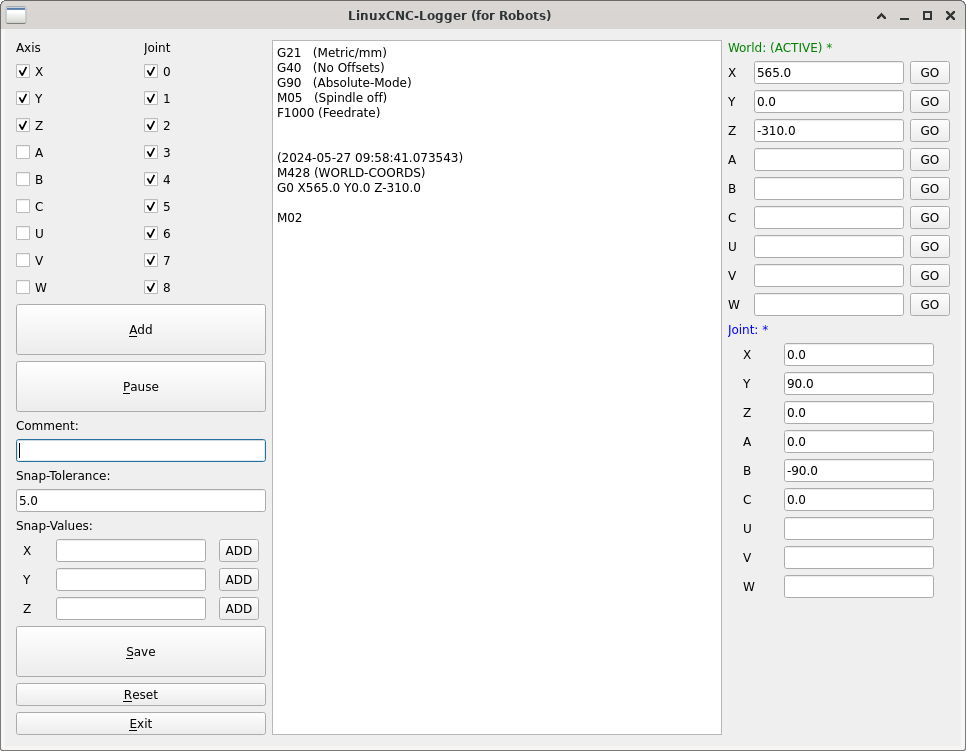The height and width of the screenshot is (751, 966).
Task: Uncheck the X axis checkbox
Action: tap(23, 71)
